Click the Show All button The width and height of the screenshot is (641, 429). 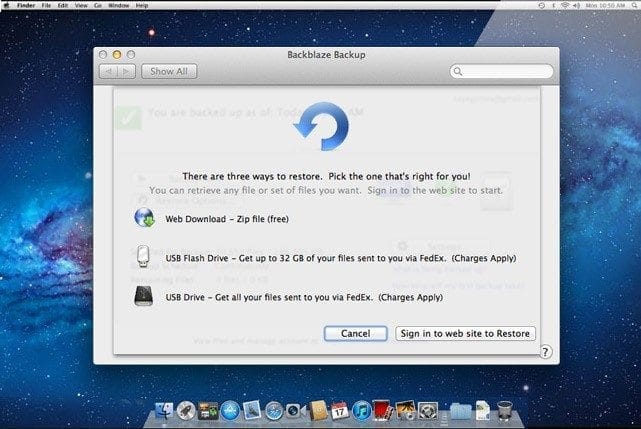169,71
